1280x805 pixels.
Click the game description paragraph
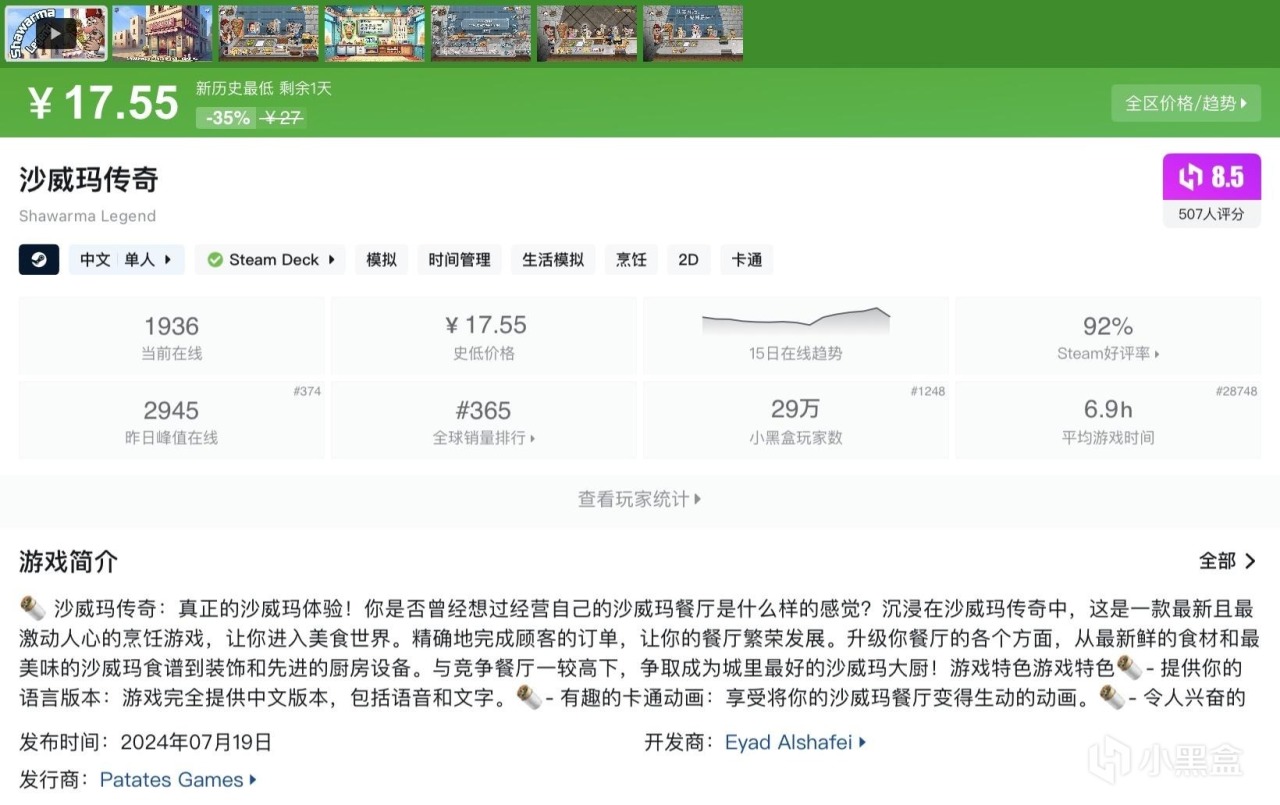[640, 653]
